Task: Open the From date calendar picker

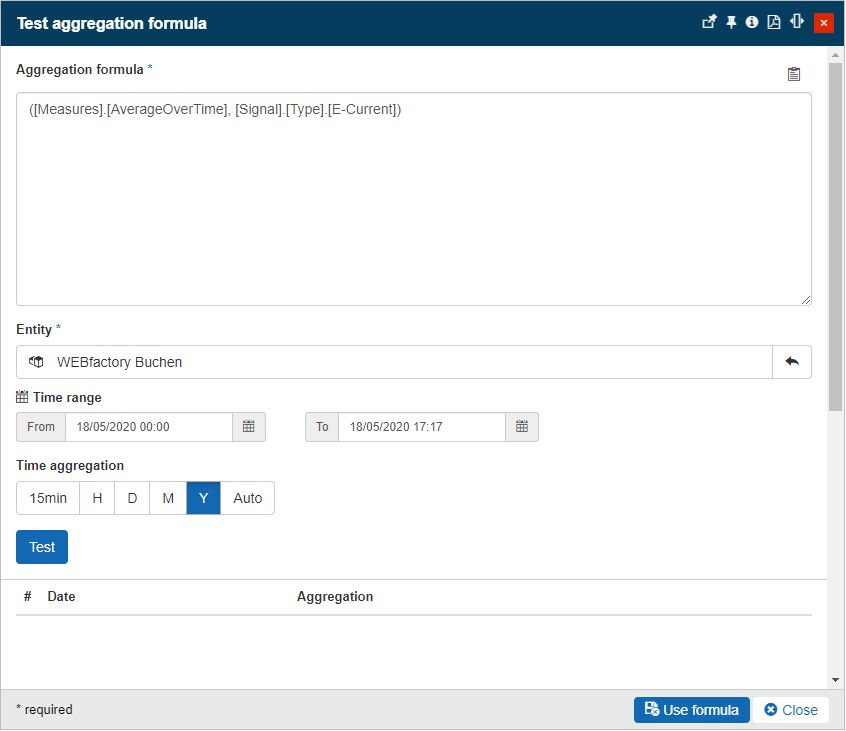Action: click(x=249, y=427)
